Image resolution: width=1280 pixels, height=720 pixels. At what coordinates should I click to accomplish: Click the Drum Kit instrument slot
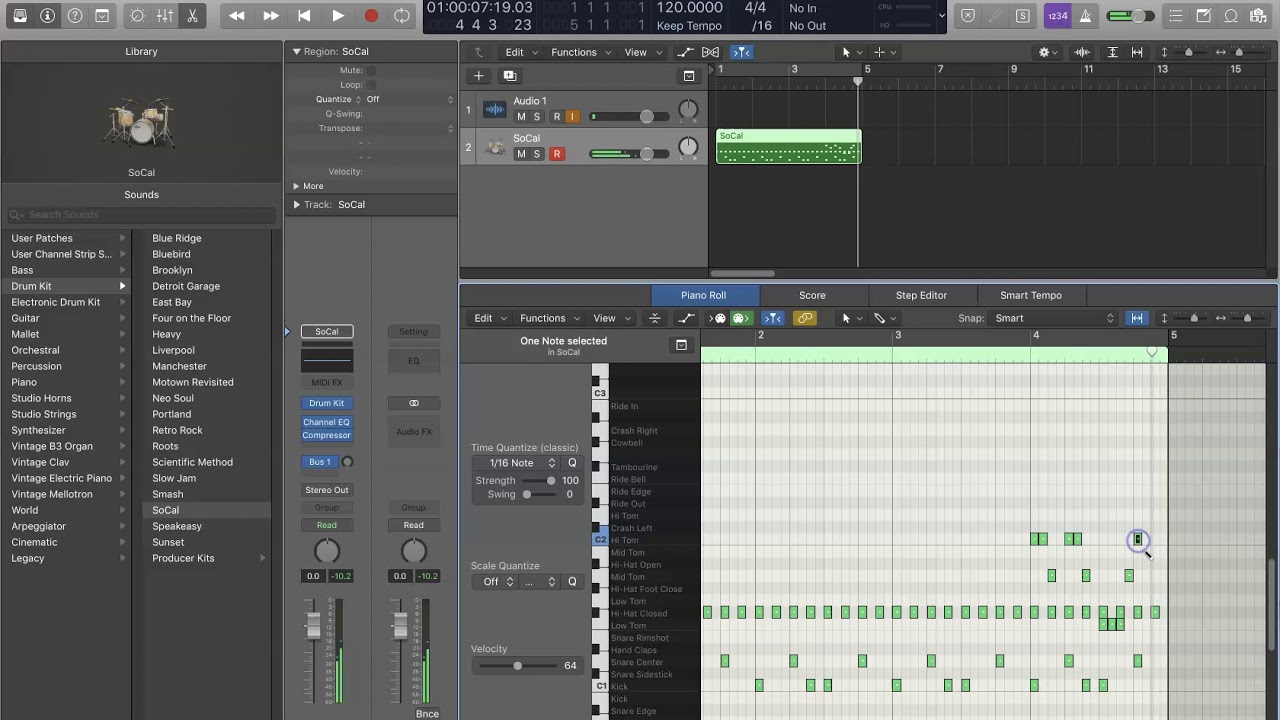click(x=327, y=403)
